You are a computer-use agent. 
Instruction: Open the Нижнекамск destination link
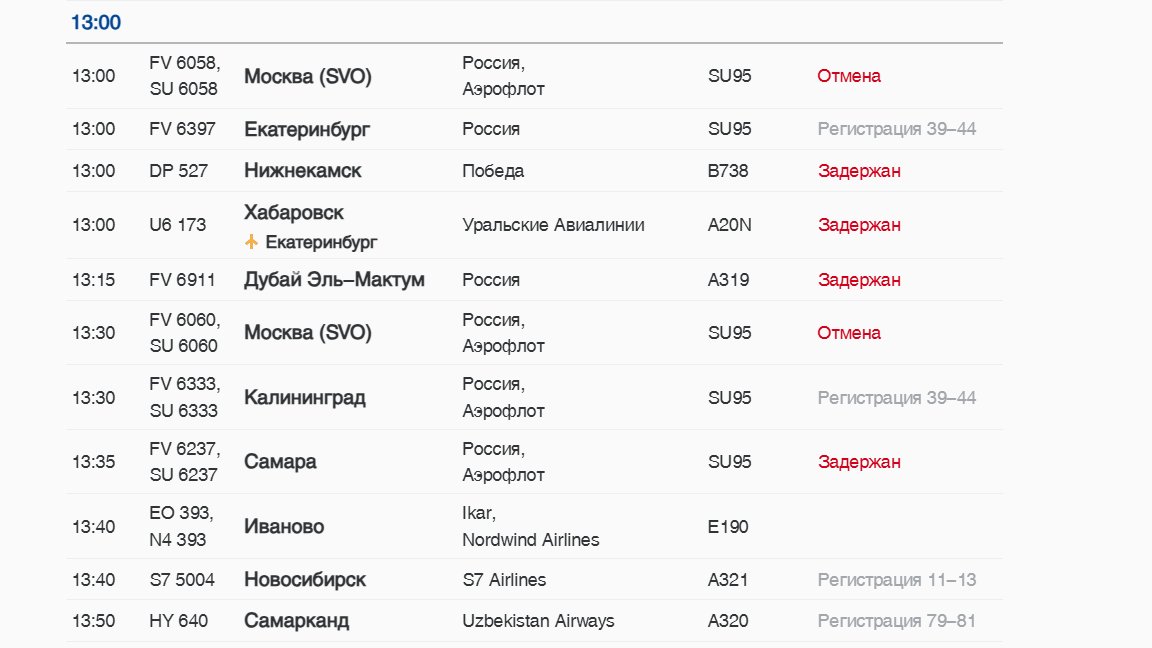(x=302, y=171)
